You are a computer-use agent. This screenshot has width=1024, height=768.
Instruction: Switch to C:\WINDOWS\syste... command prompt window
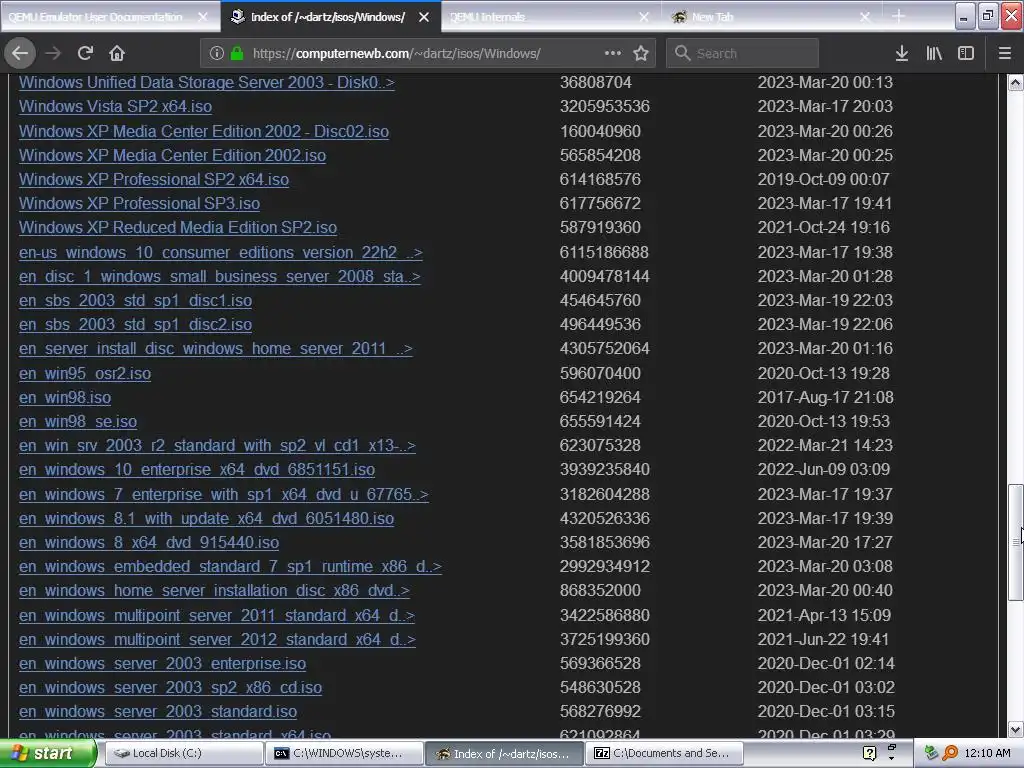point(345,754)
